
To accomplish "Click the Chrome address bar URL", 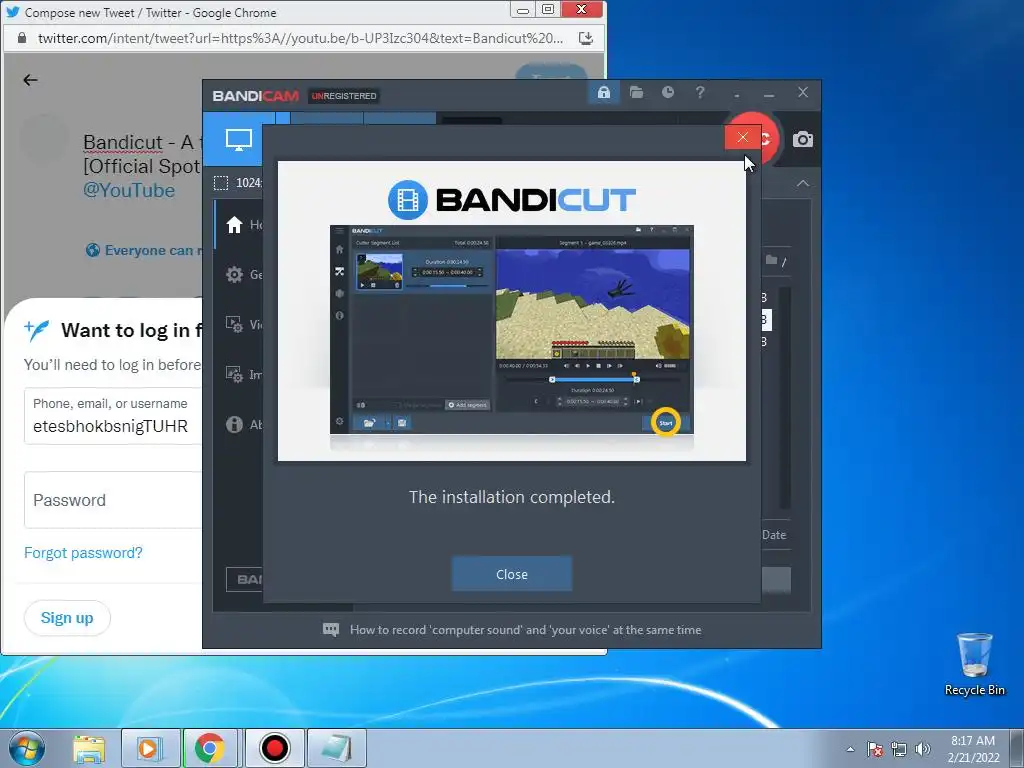I will coord(300,38).
